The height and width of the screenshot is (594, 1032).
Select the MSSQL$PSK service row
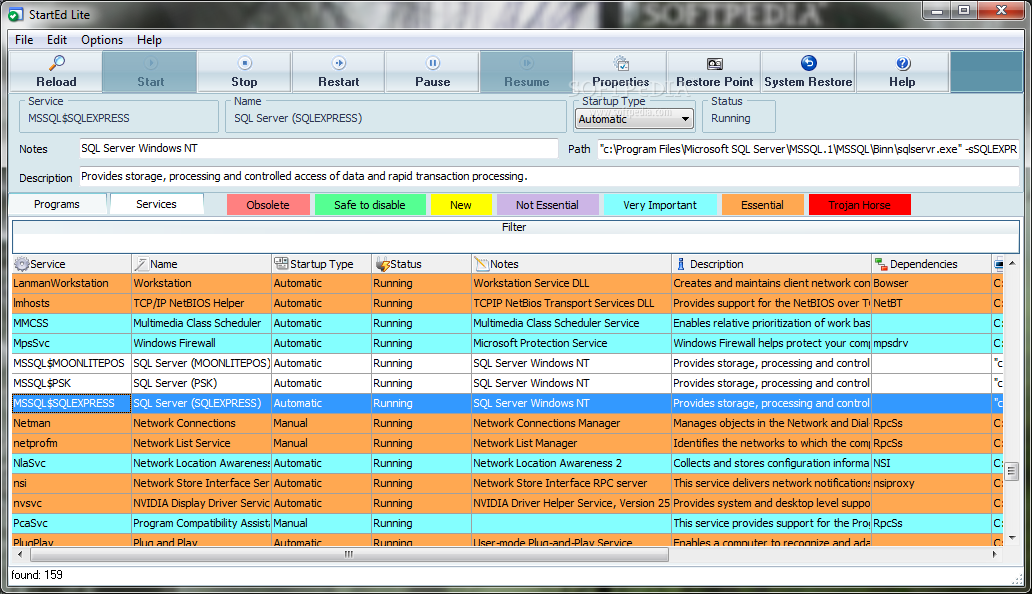[x=507, y=383]
